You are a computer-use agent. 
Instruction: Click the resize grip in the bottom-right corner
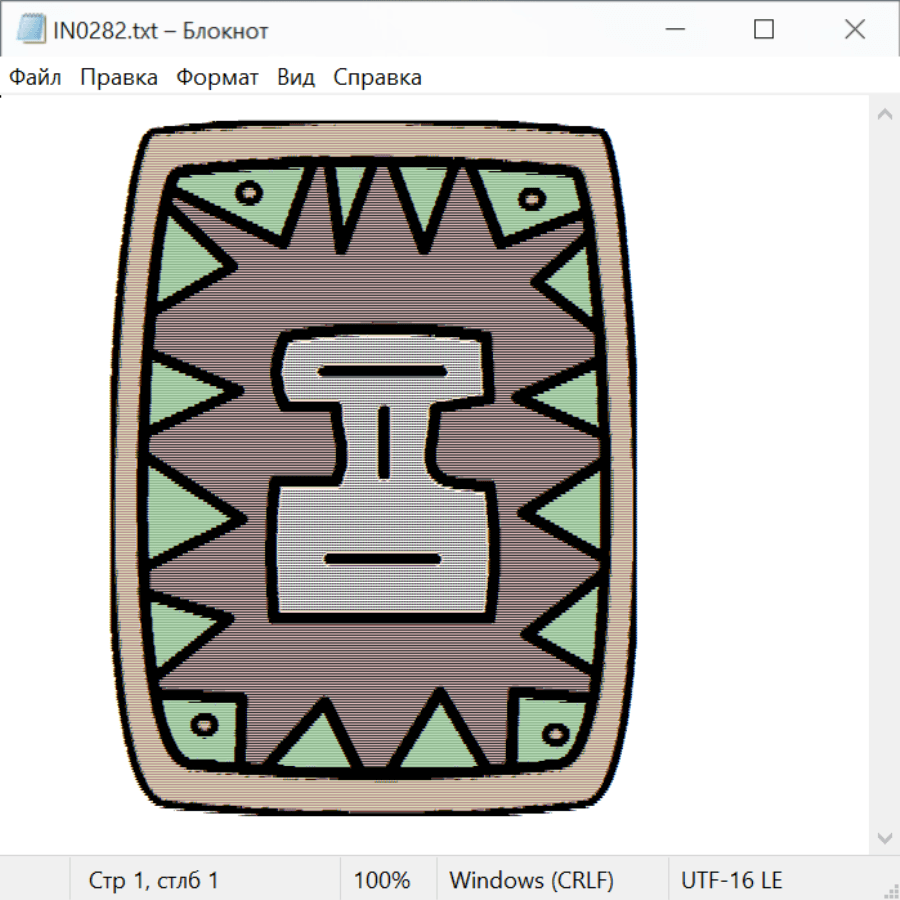click(x=890, y=890)
